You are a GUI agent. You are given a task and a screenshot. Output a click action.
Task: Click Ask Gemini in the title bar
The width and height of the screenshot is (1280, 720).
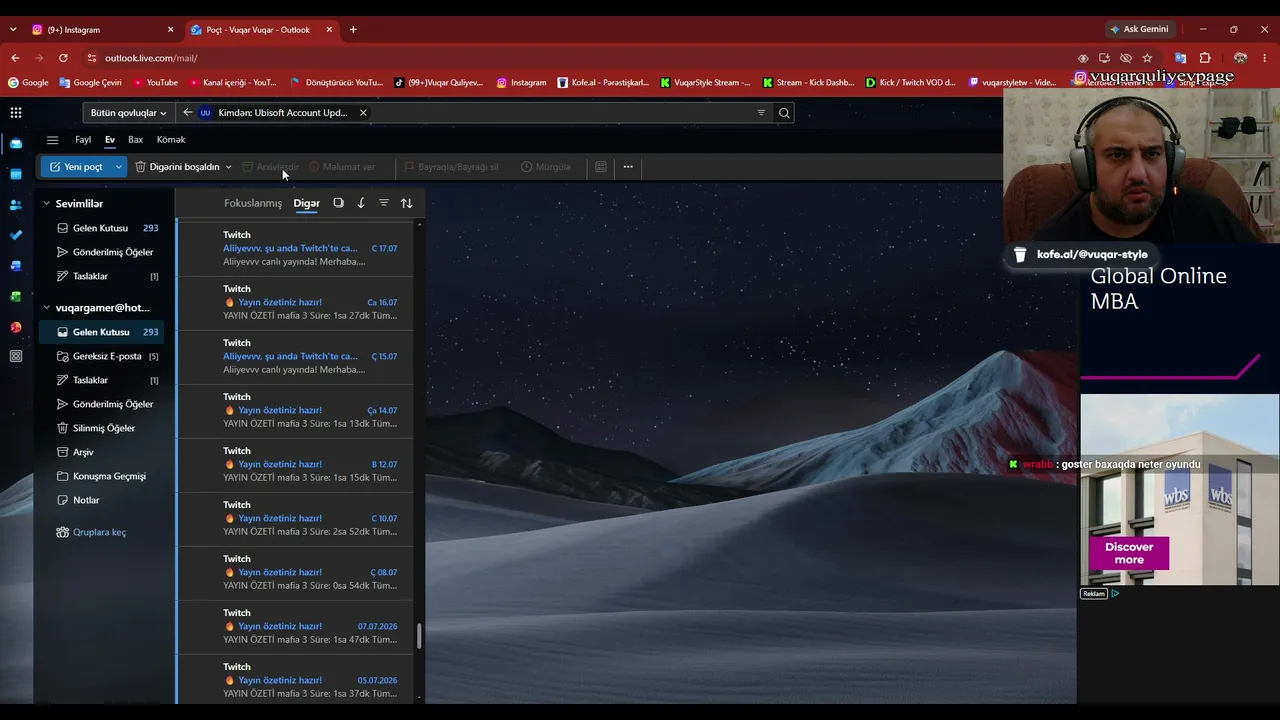[x=1139, y=30]
